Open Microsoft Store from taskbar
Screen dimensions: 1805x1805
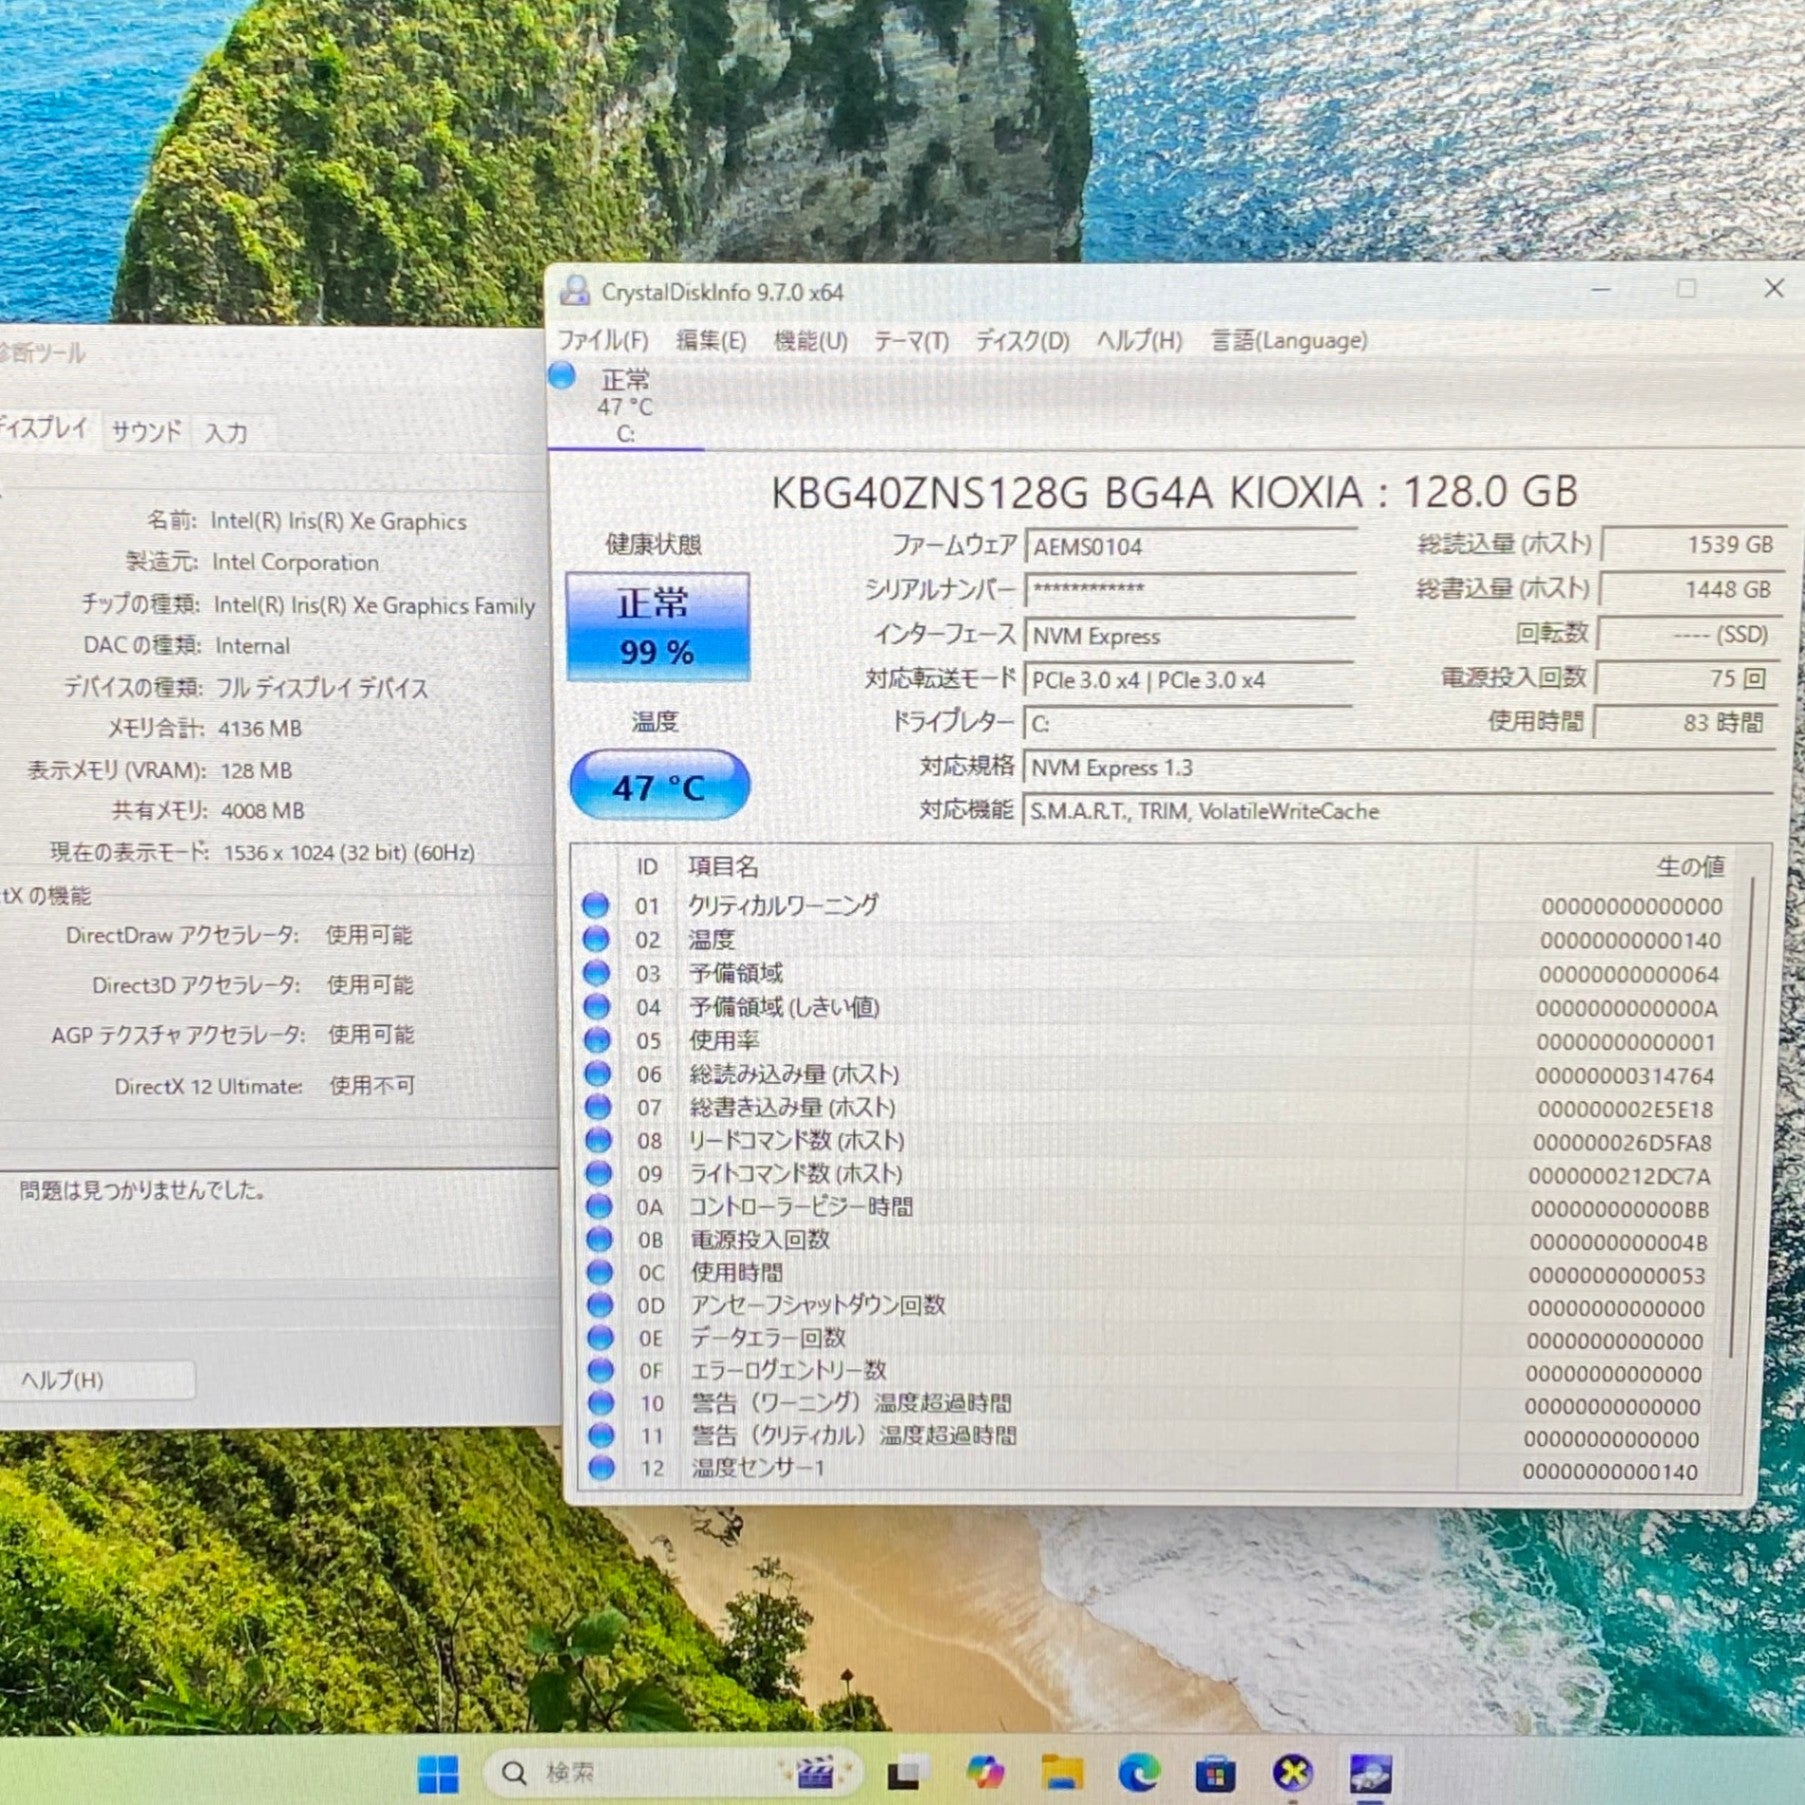pos(1215,1774)
